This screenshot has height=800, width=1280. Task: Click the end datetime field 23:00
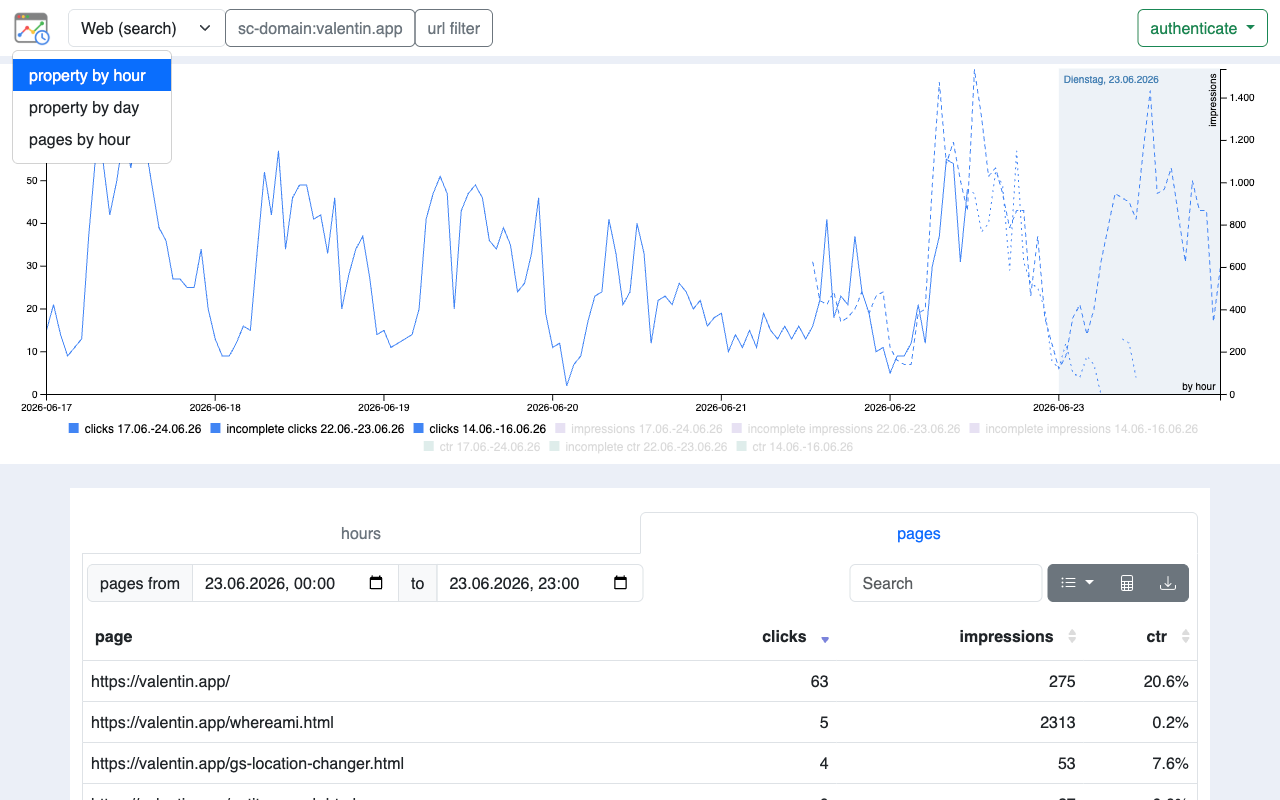[539, 583]
